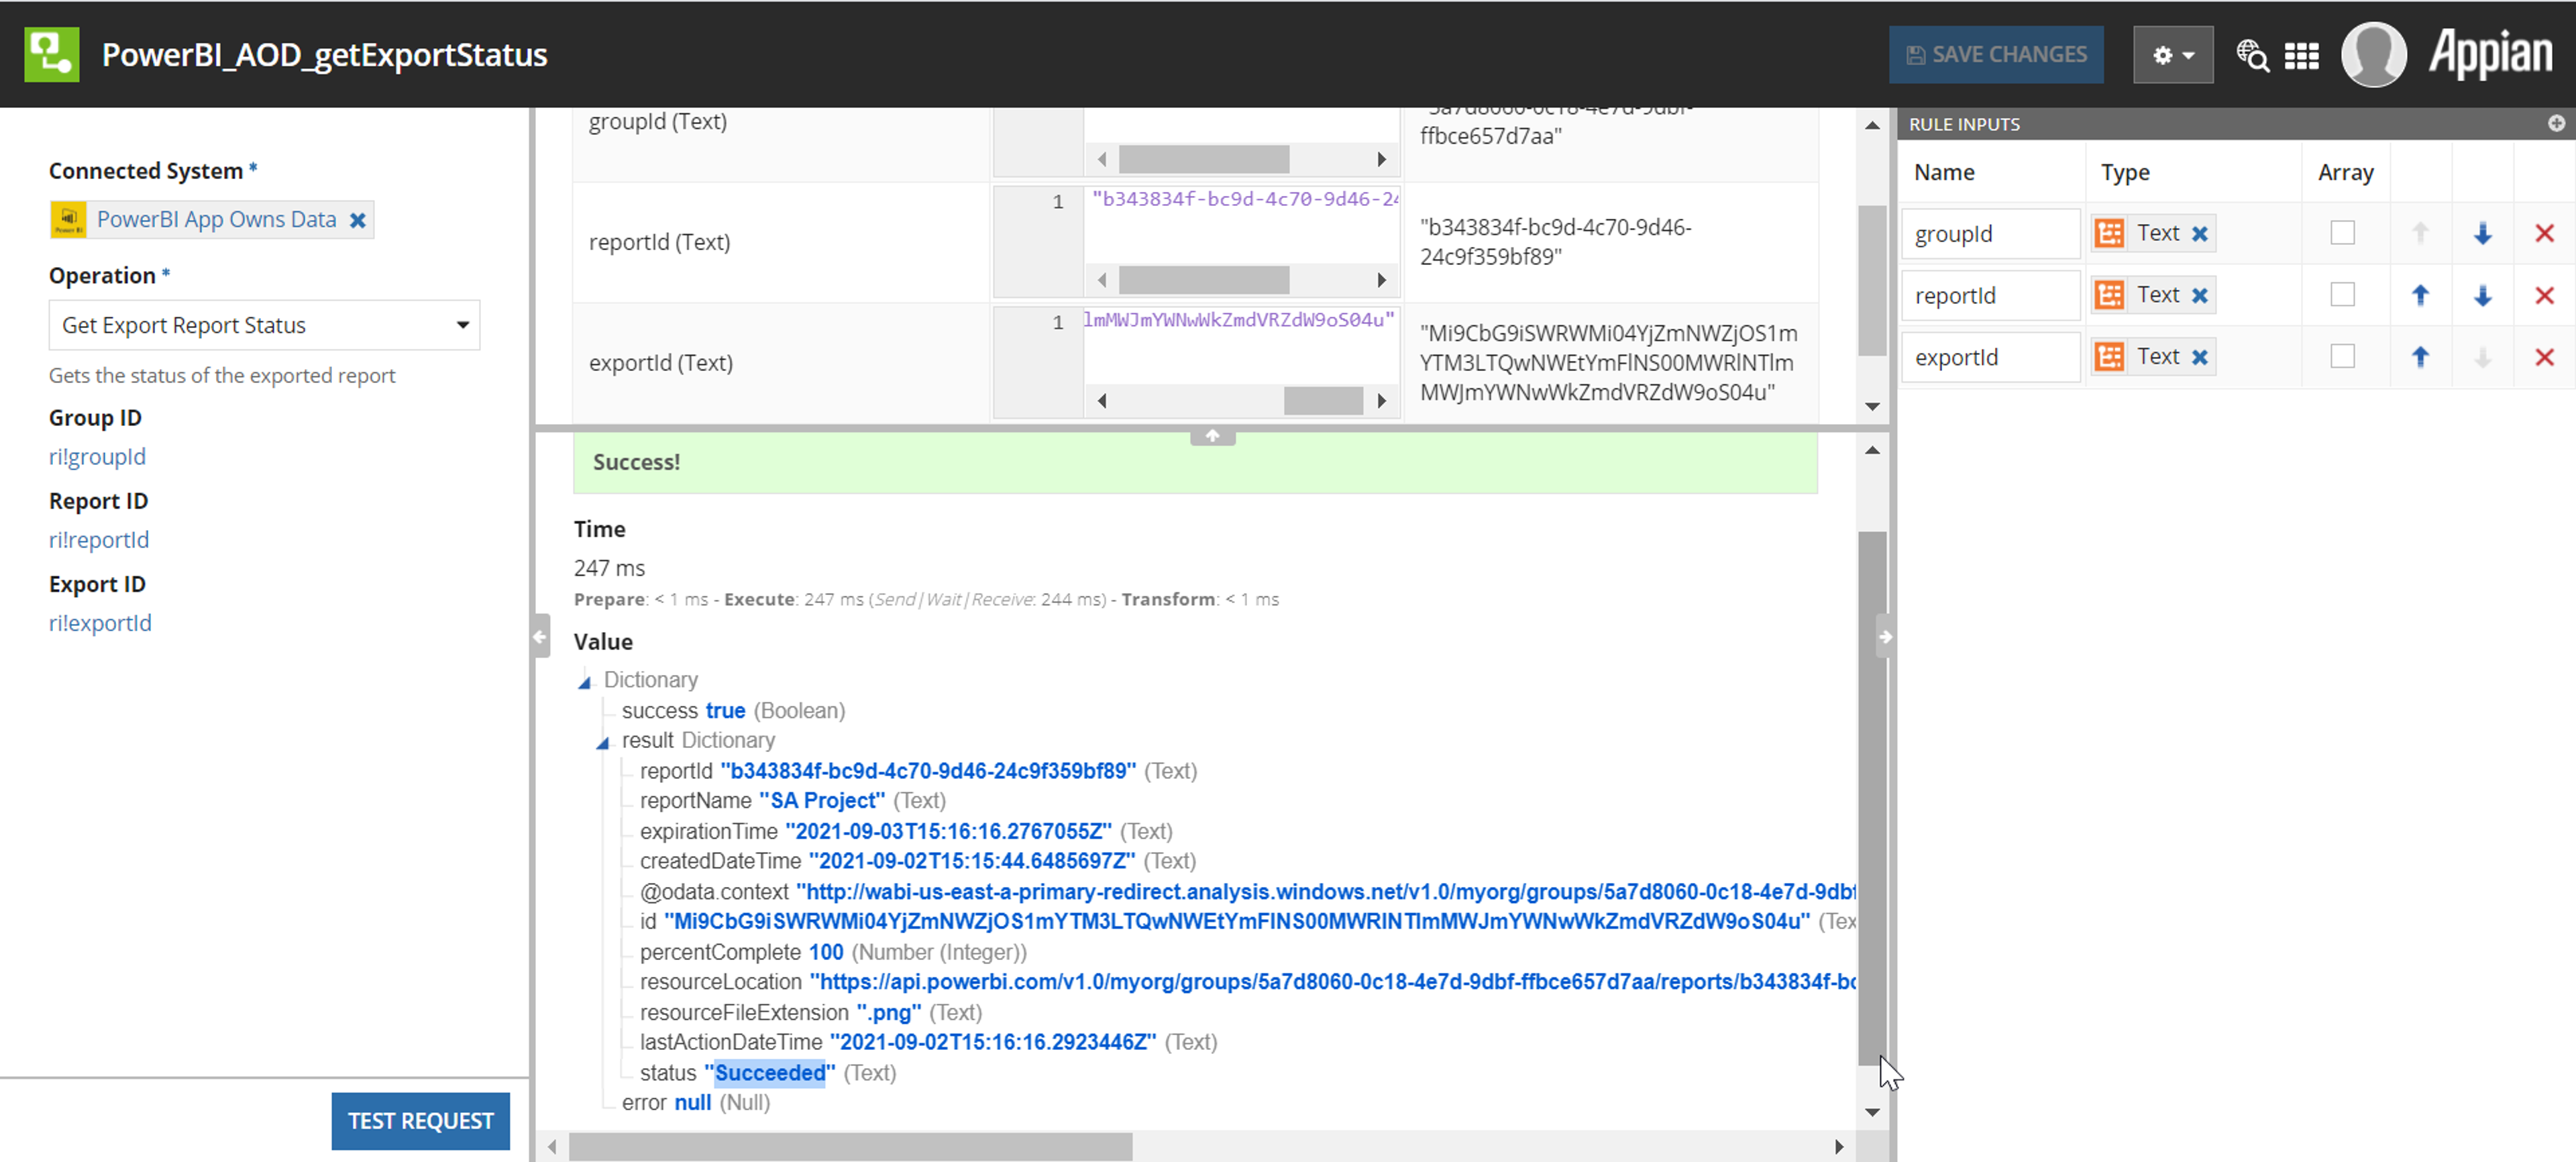2576x1162 pixels.
Task: Toggle Array checkbox for groupId
Action: point(2342,233)
